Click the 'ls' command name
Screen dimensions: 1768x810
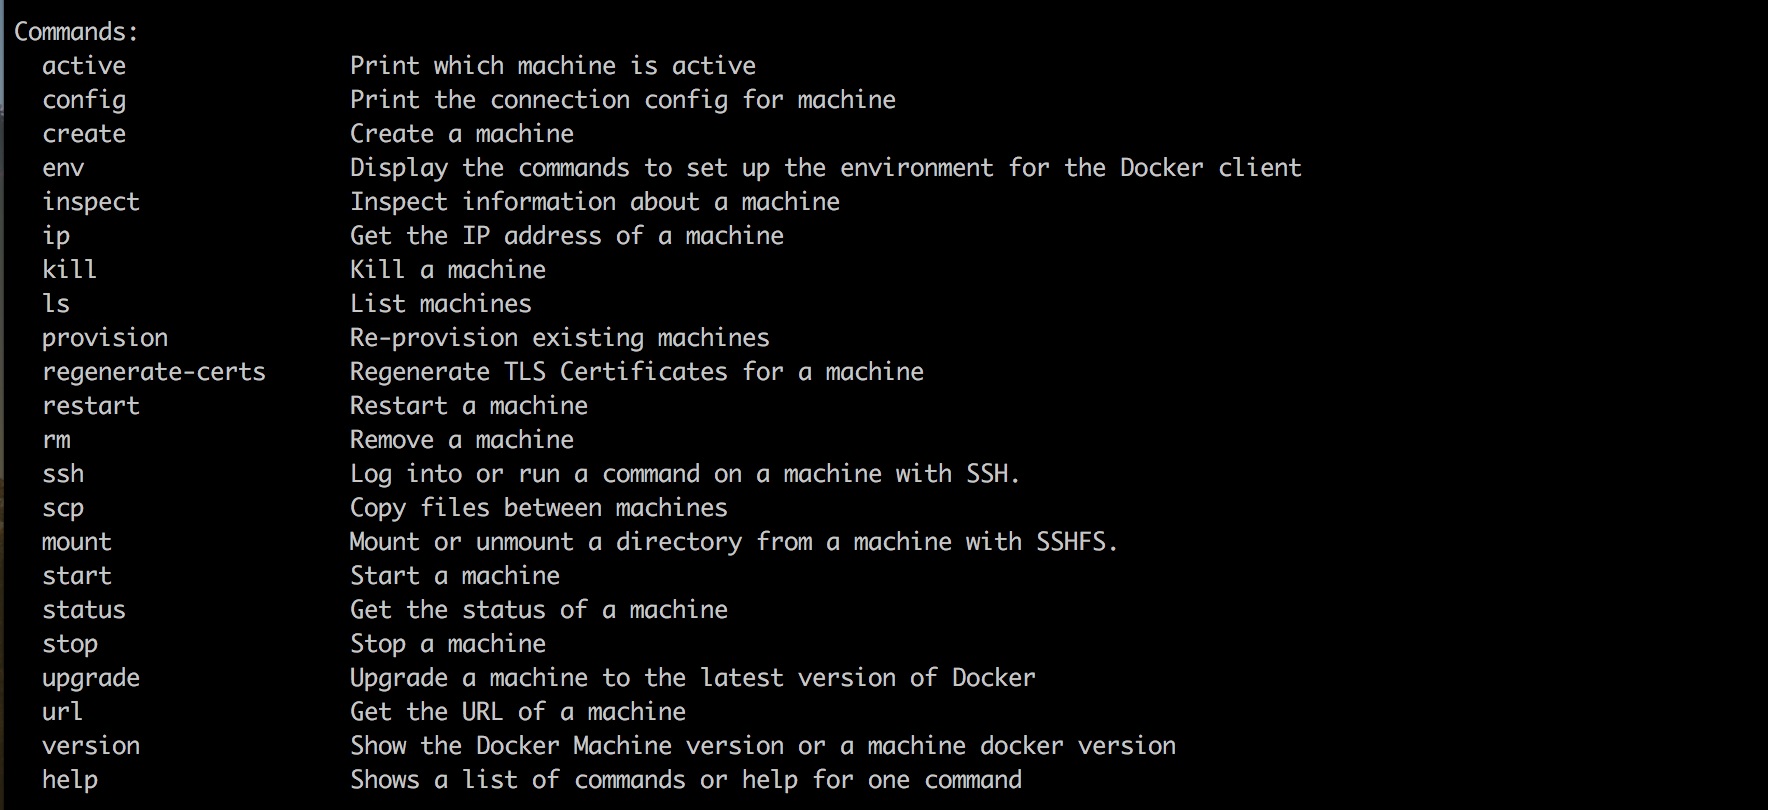(x=56, y=304)
